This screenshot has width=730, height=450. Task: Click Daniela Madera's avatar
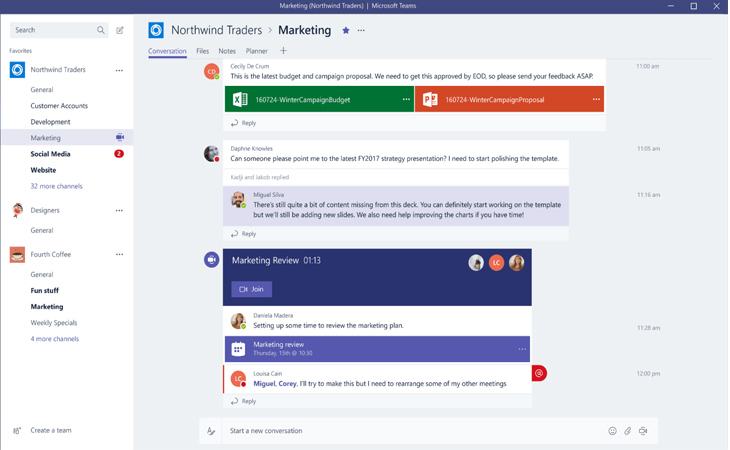pos(238,321)
